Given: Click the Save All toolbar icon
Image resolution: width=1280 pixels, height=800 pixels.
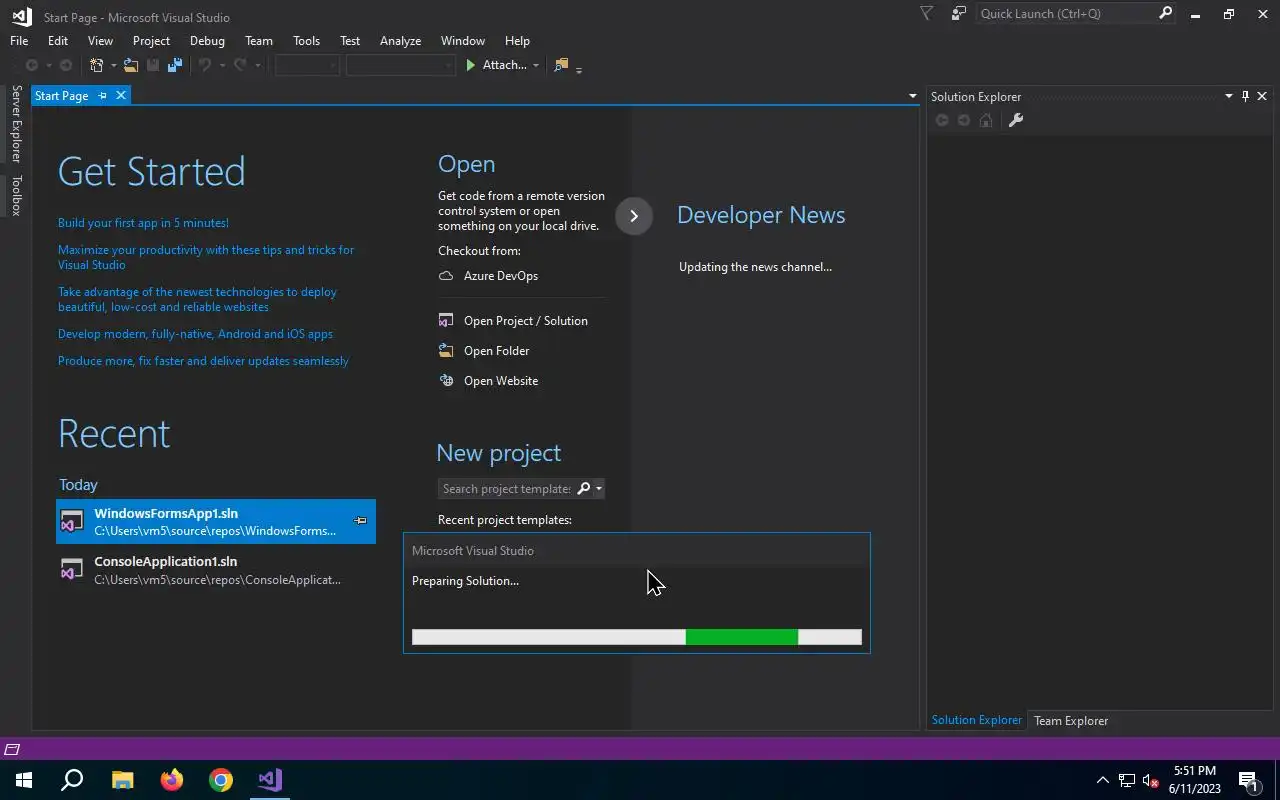Looking at the screenshot, I should pyautogui.click(x=175, y=65).
